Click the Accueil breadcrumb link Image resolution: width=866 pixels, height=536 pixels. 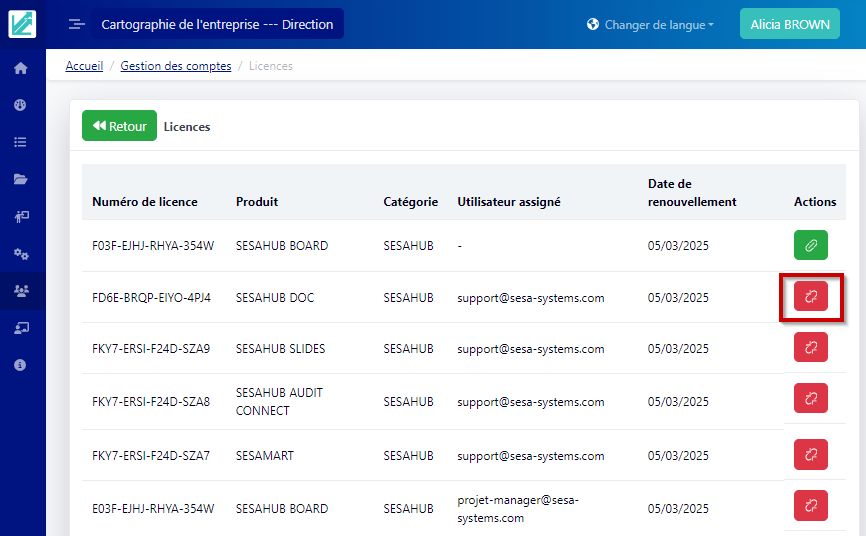coord(84,66)
